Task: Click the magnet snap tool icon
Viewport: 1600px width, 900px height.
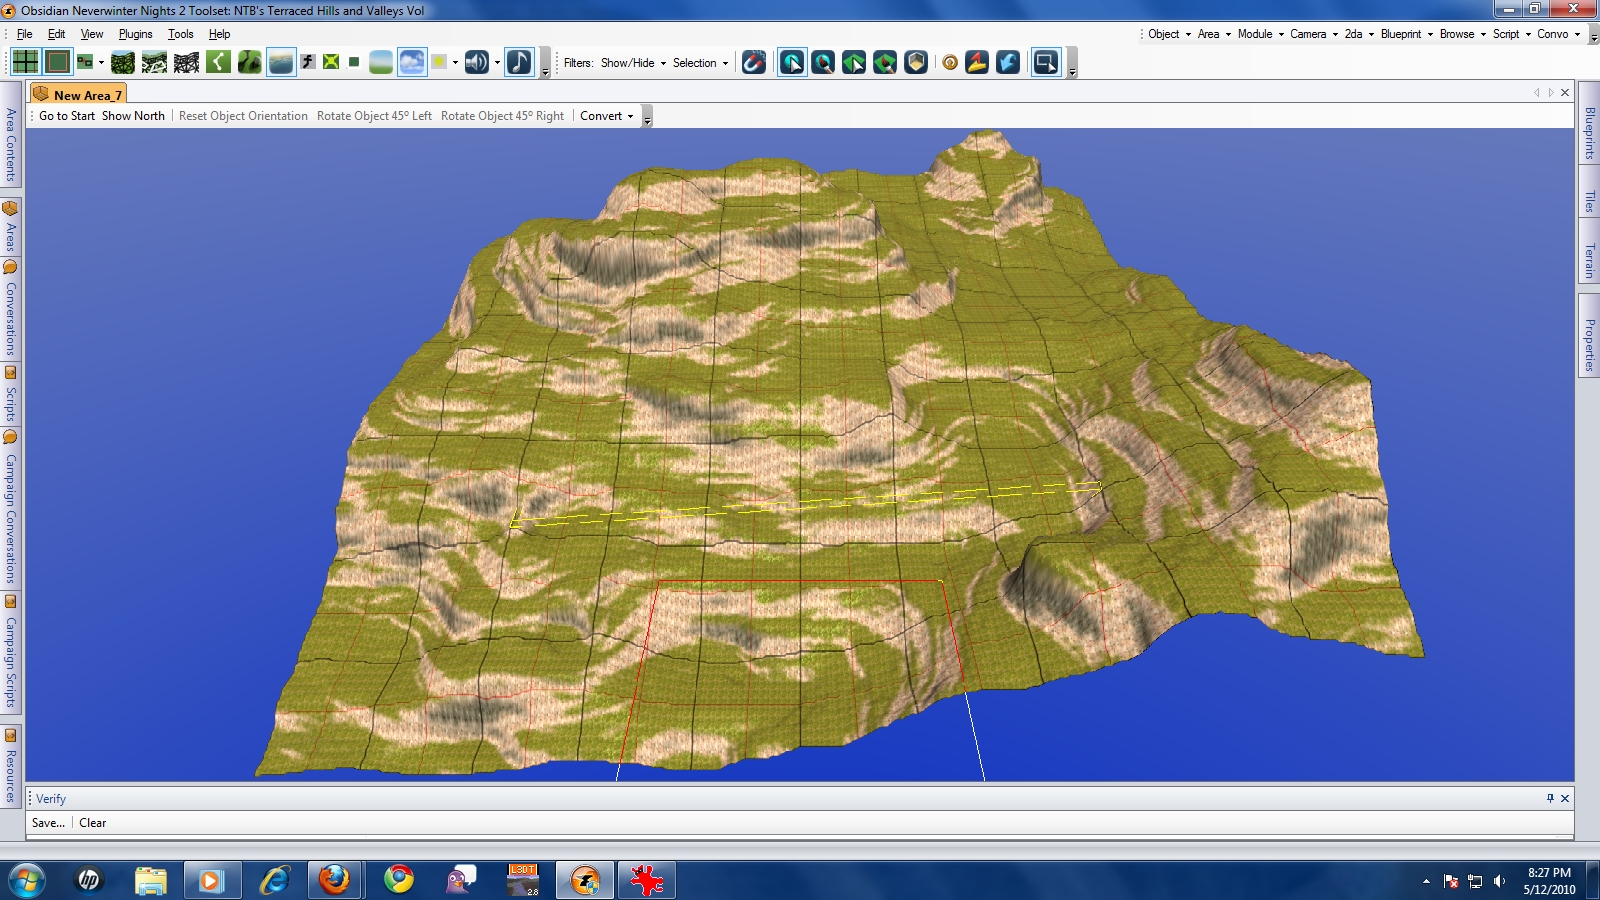Action: tap(754, 63)
